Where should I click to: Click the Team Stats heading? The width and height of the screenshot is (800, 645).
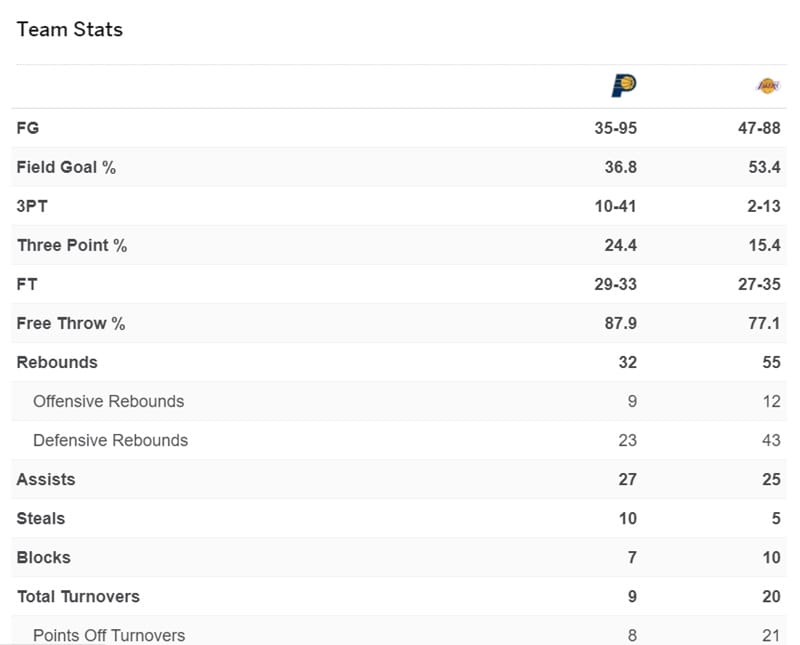point(70,29)
